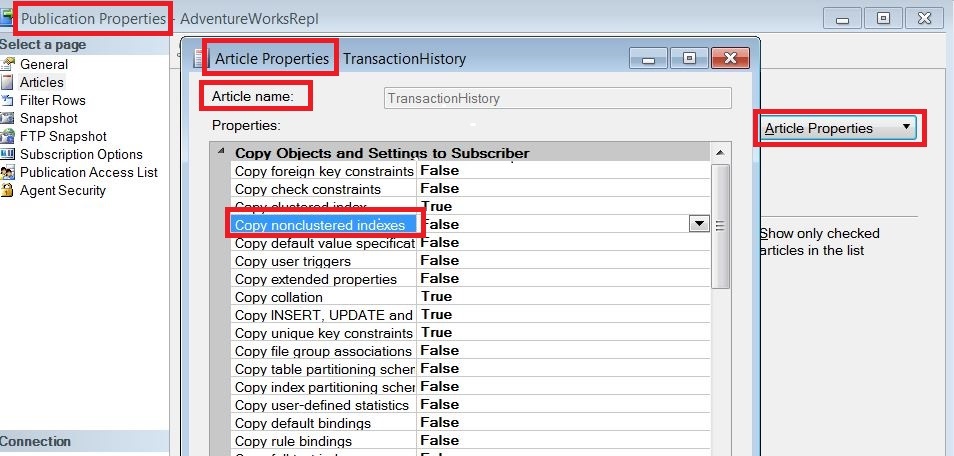The height and width of the screenshot is (456, 954).
Task: Select Copy user triggers row
Action: [470, 261]
